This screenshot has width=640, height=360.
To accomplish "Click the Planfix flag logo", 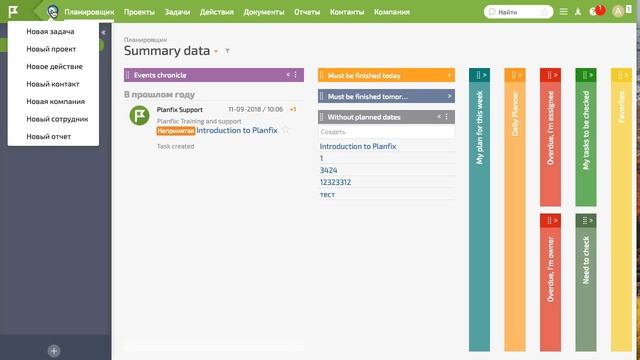I will click(13, 11).
